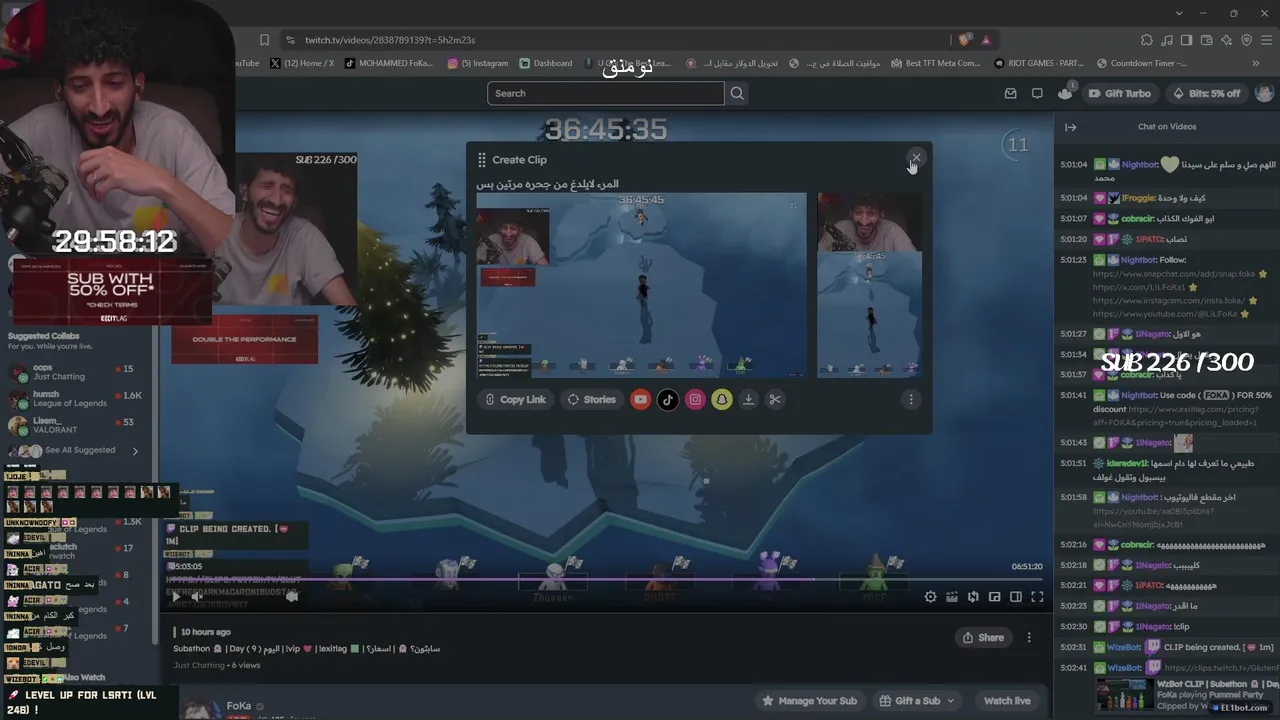Click the Watch live button
Screen dimensions: 1280x720
coord(1007,701)
